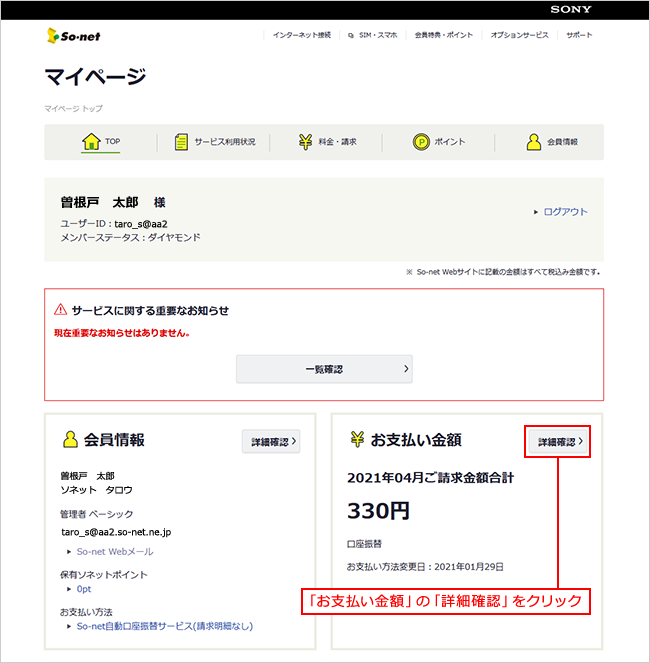Click the So-net logo
650x663 pixels.
click(x=74, y=36)
